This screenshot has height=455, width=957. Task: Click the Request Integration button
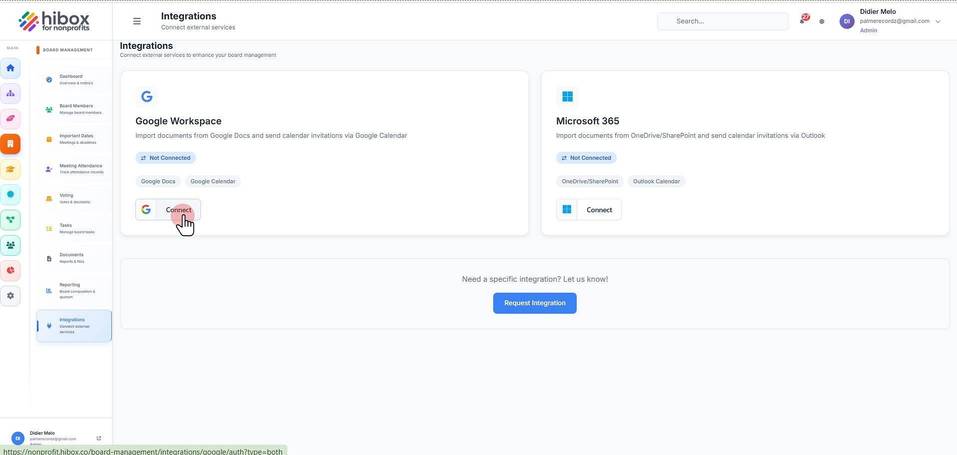(x=535, y=303)
